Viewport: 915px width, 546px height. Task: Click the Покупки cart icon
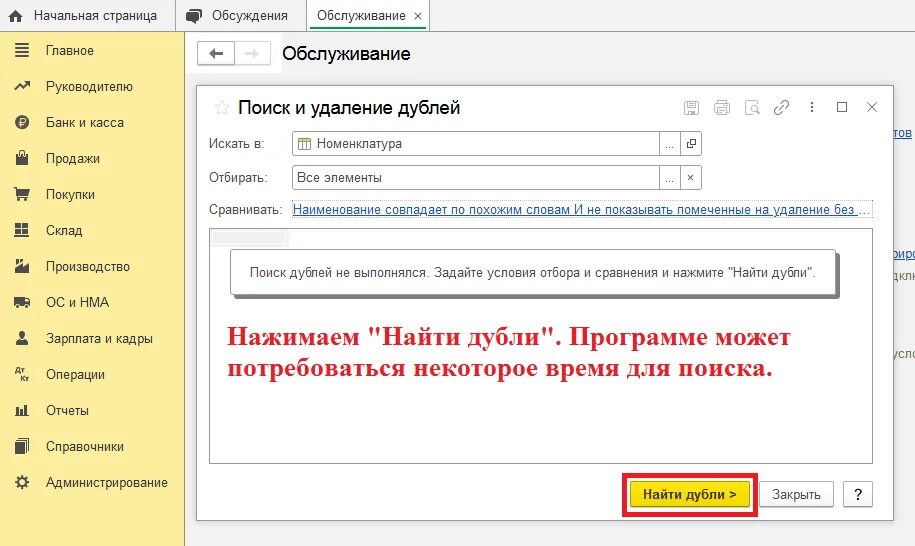click(22, 194)
